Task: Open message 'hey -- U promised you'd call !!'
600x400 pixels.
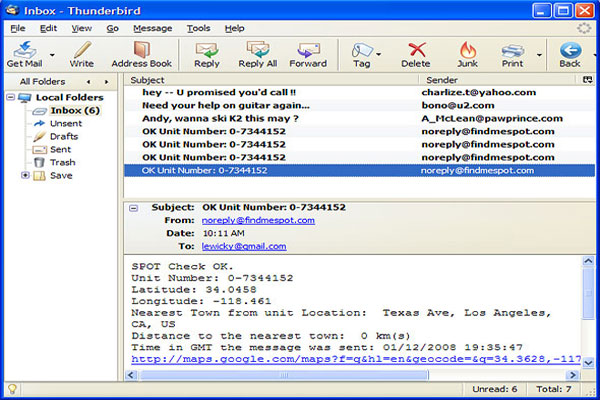Action: pos(219,92)
